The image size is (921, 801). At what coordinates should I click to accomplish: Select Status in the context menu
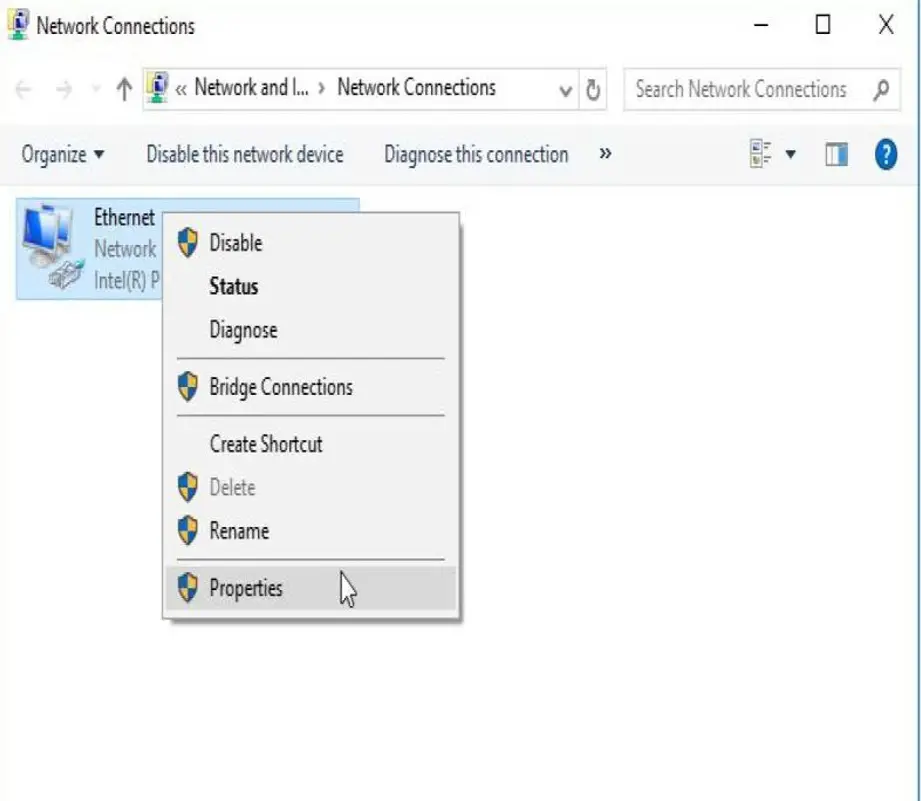(x=233, y=287)
